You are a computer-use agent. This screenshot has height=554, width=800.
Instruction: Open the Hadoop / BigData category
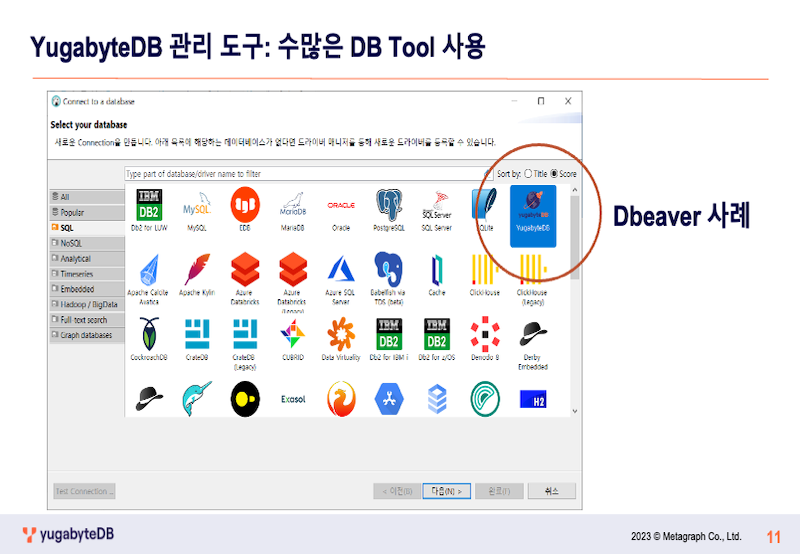(x=87, y=304)
